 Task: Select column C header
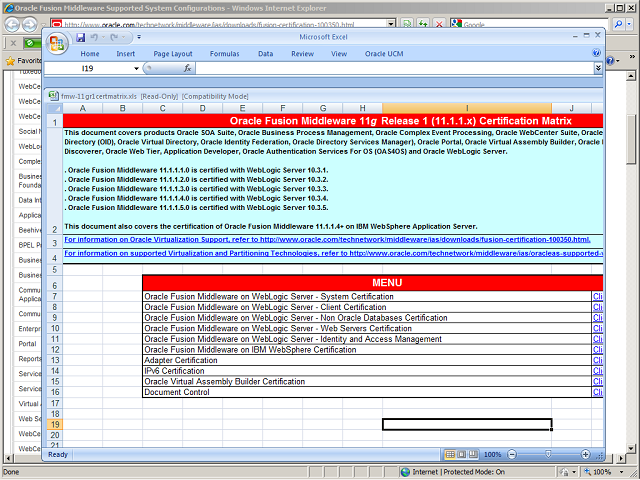(x=161, y=108)
